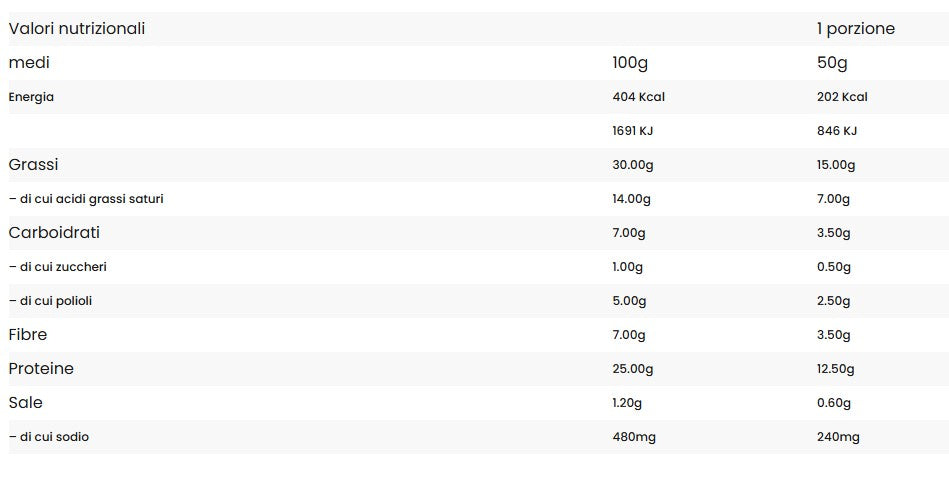Select the 'Carboidrati' row label
949x488 pixels.
click(54, 232)
